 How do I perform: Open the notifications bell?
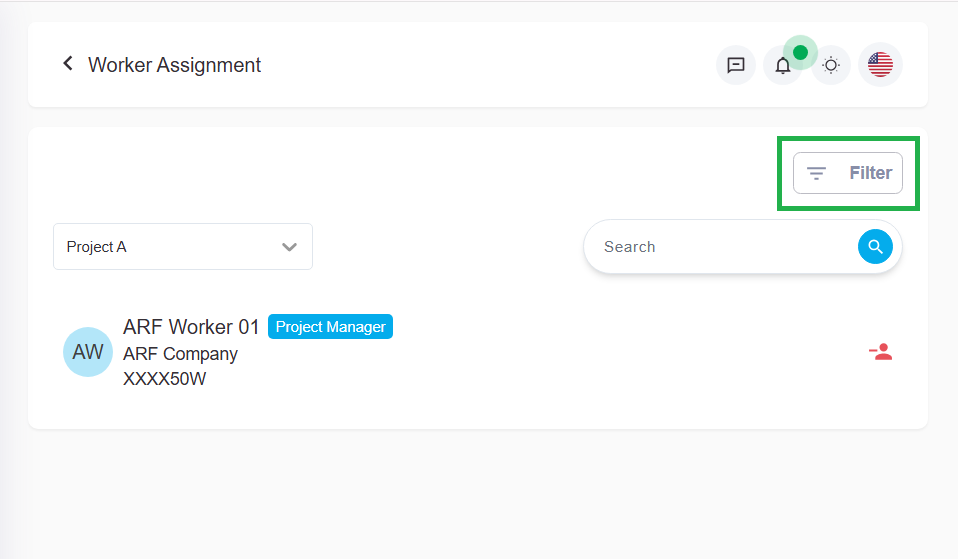coord(783,67)
